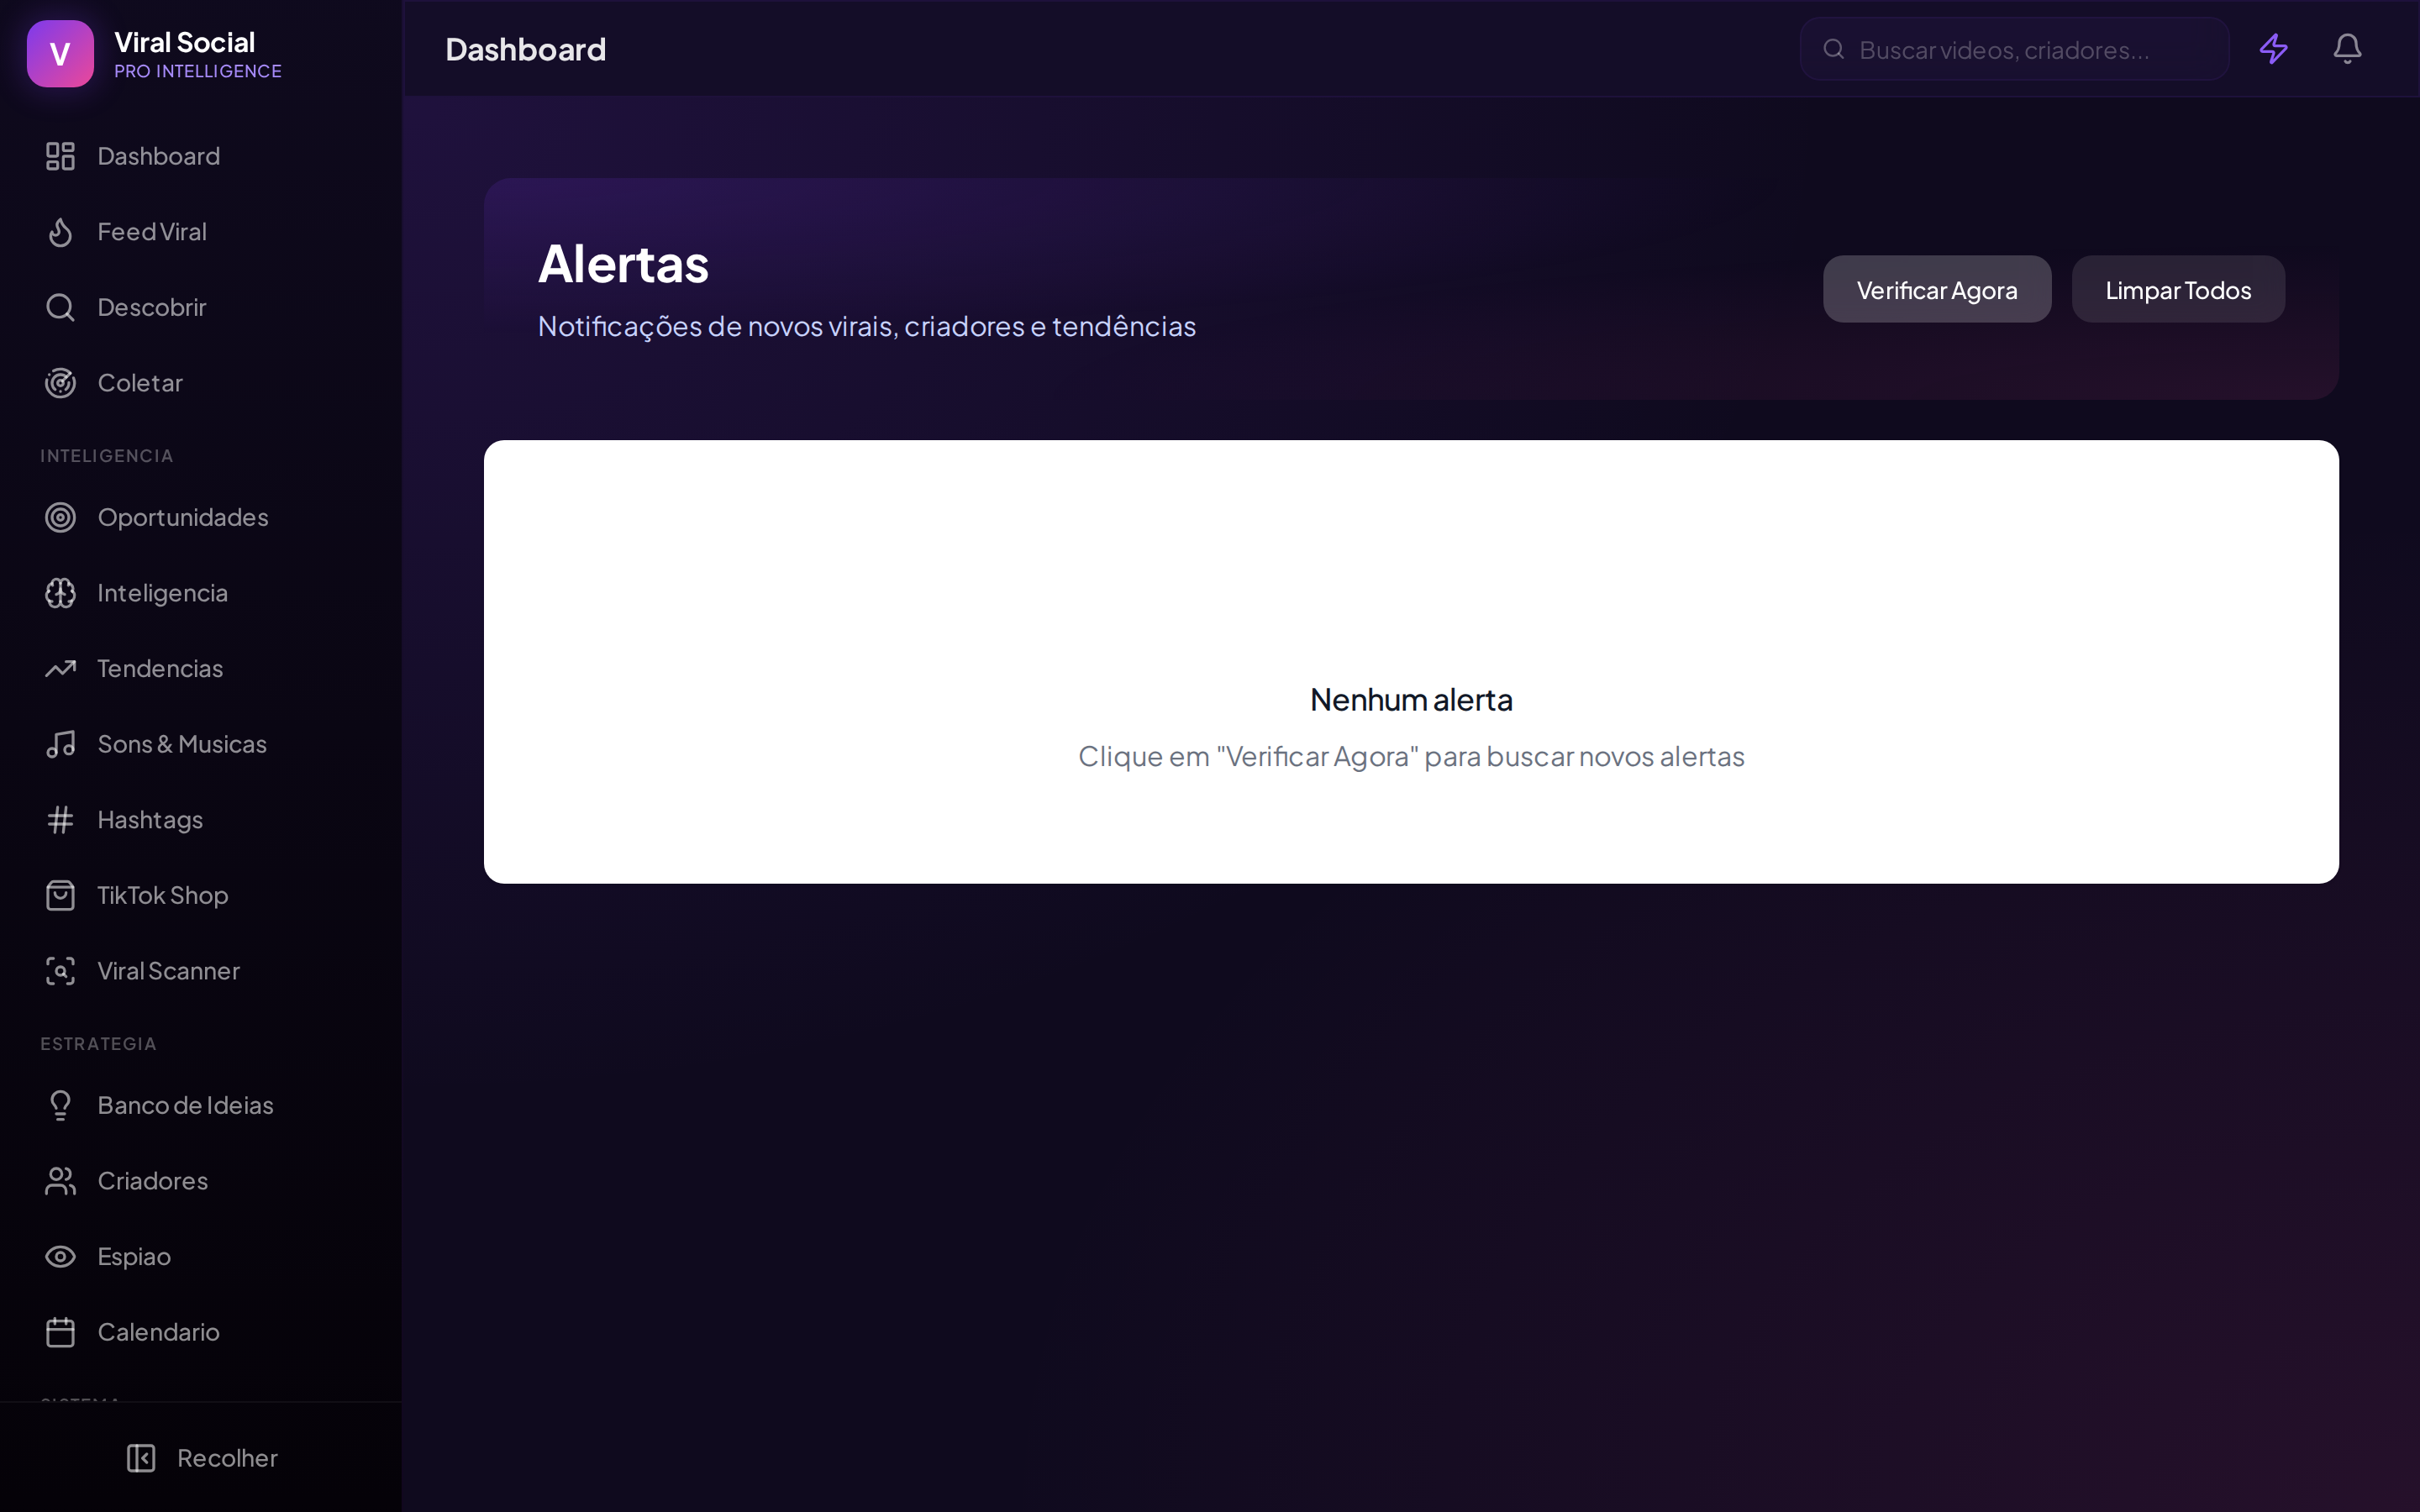
Task: Click the Viral Social brand name
Action: pyautogui.click(x=185, y=42)
